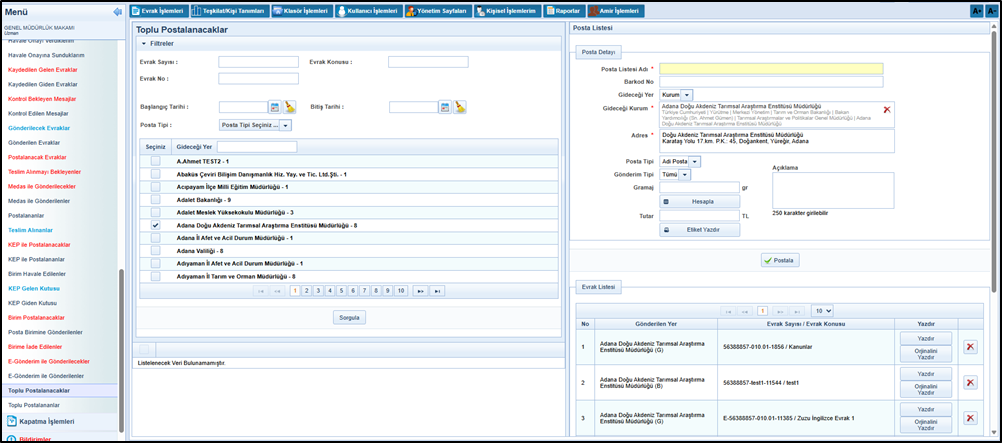Change the Evrak Listesi rows-per-page dropdown
1002x443 pixels.
click(x=822, y=311)
